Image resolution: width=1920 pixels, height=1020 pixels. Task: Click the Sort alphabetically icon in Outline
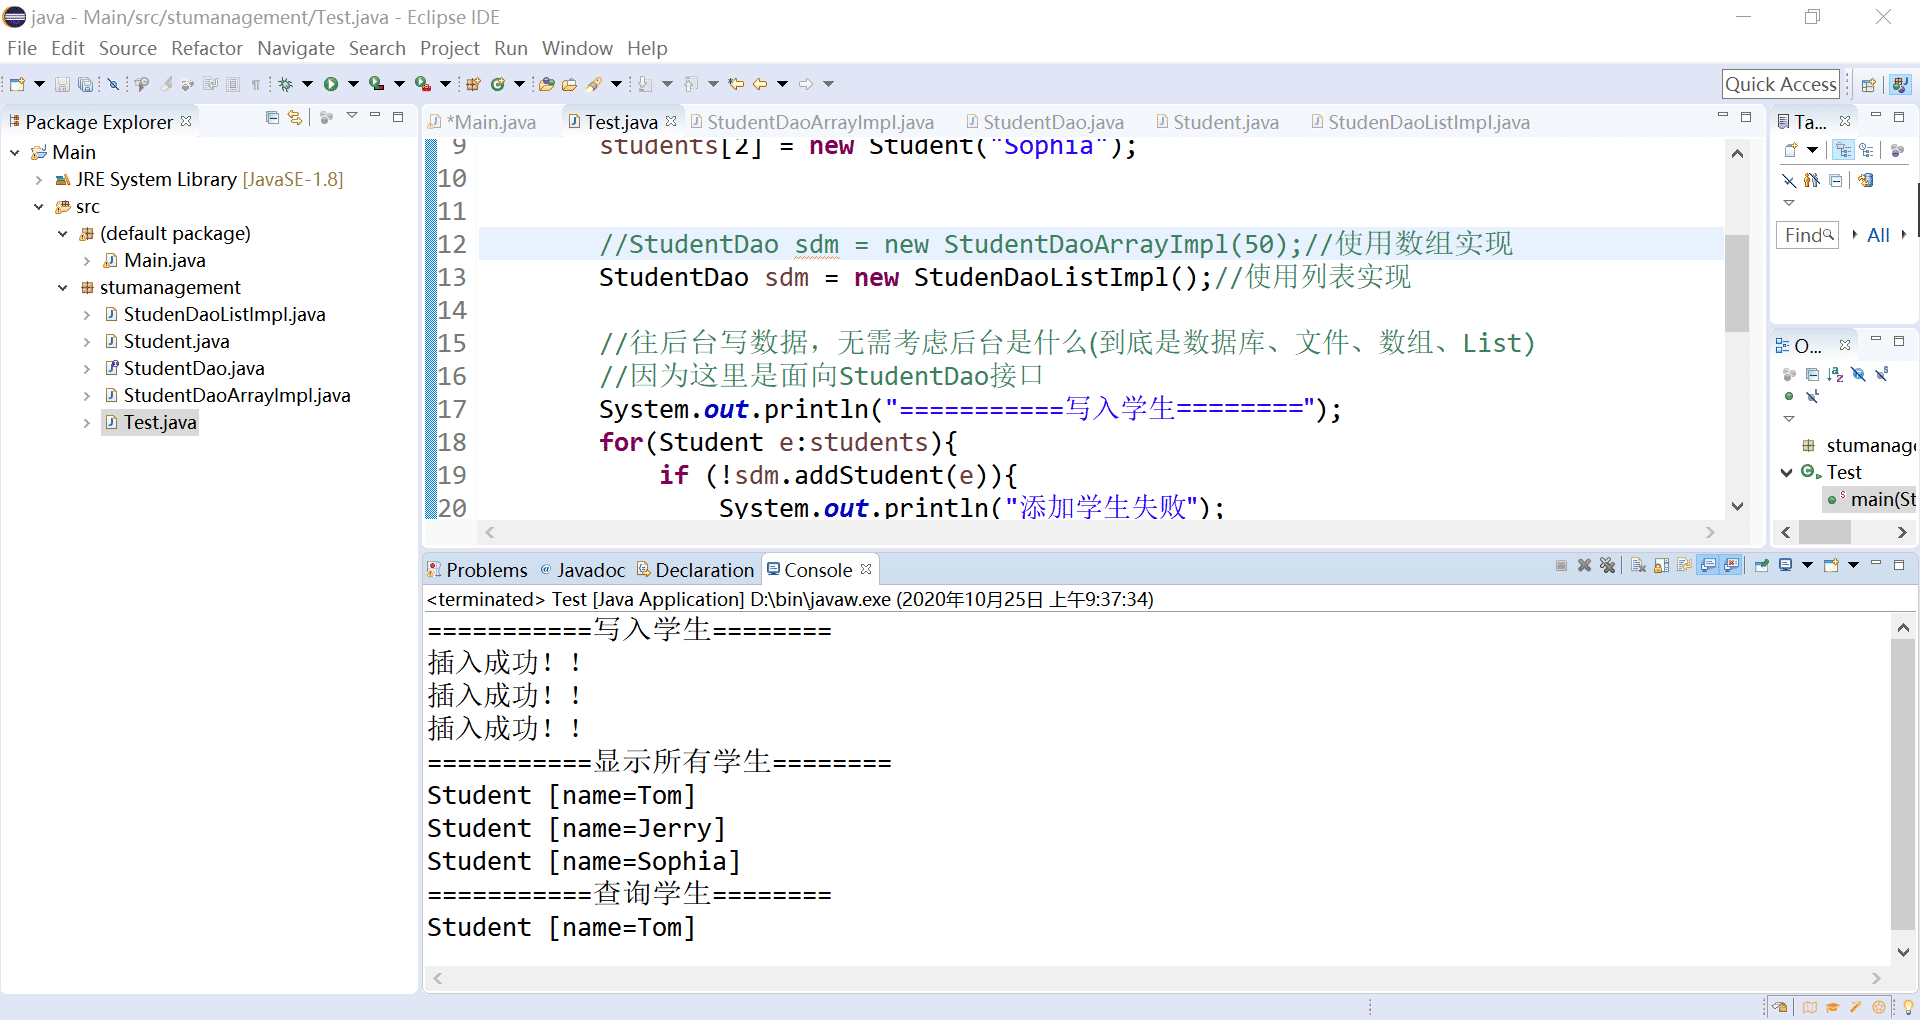point(1835,374)
